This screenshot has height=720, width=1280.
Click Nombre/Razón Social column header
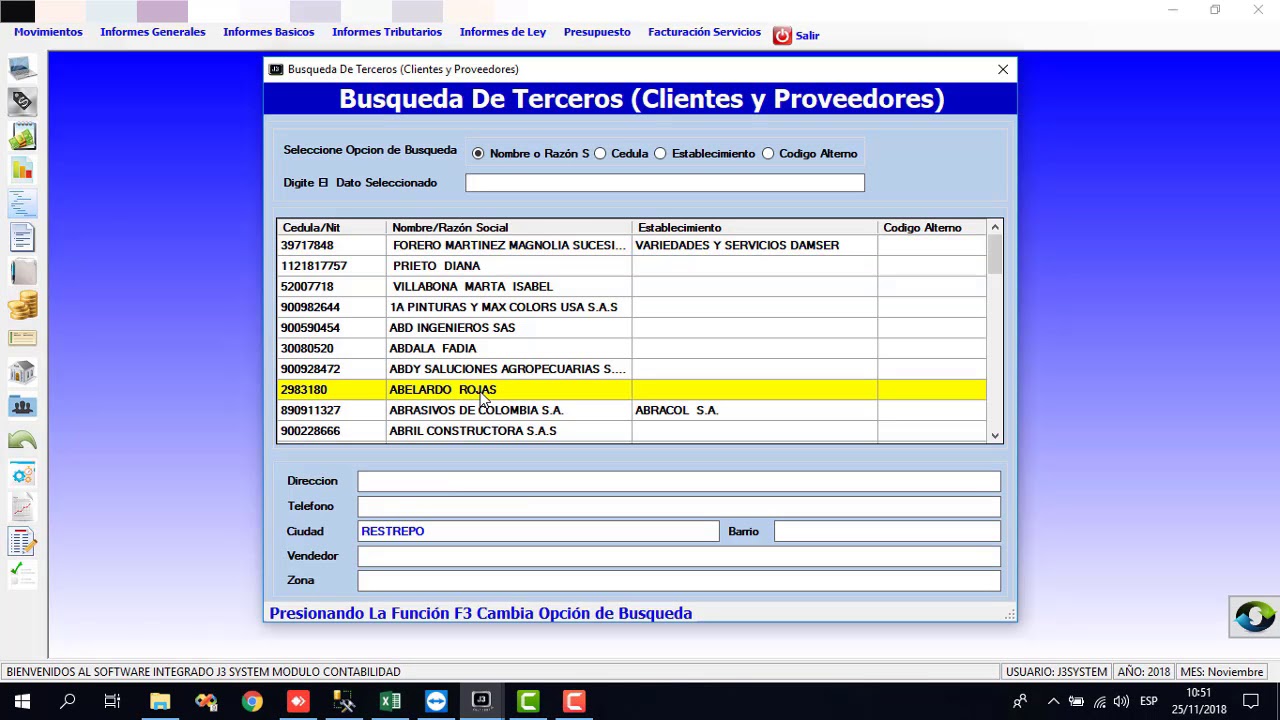509,228
